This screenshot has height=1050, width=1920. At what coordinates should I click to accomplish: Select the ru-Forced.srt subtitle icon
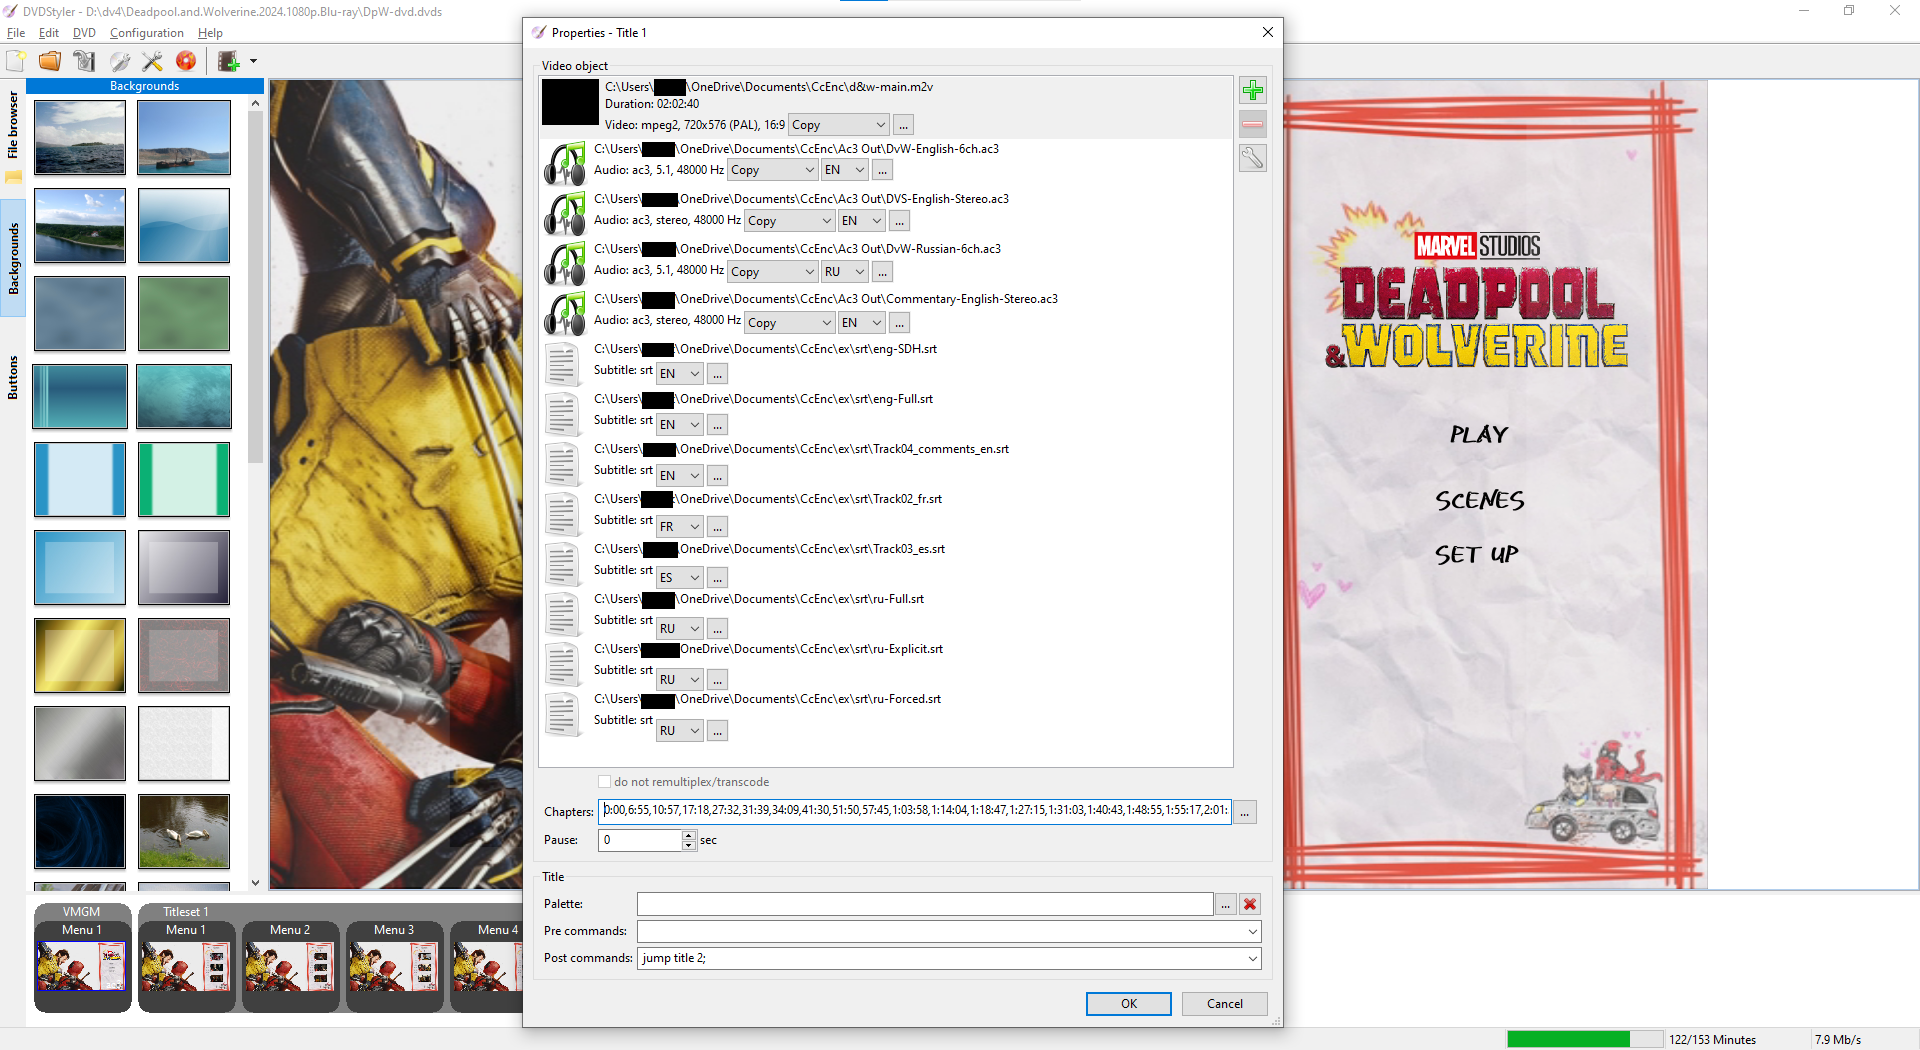click(563, 714)
